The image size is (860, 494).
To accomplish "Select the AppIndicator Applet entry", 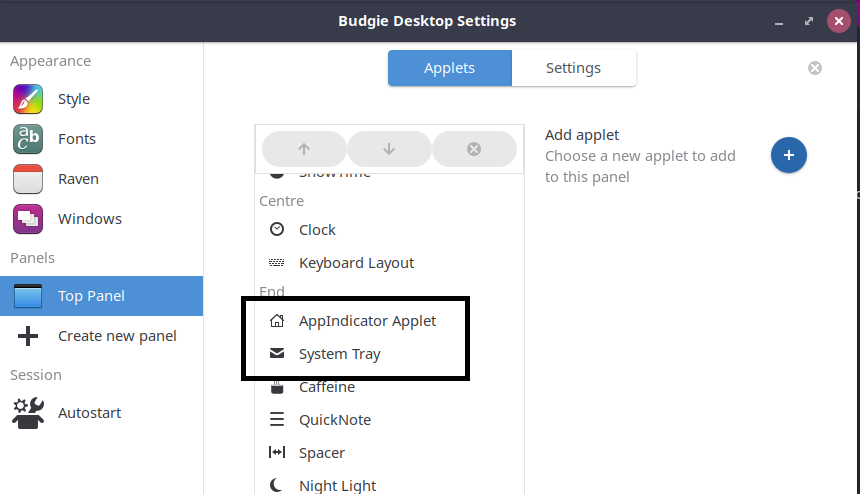I will [367, 321].
